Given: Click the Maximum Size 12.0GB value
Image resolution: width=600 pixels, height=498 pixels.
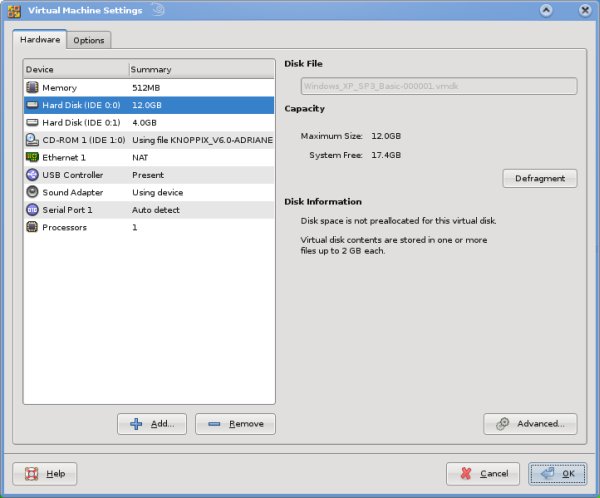Looking at the screenshot, I should (x=386, y=136).
